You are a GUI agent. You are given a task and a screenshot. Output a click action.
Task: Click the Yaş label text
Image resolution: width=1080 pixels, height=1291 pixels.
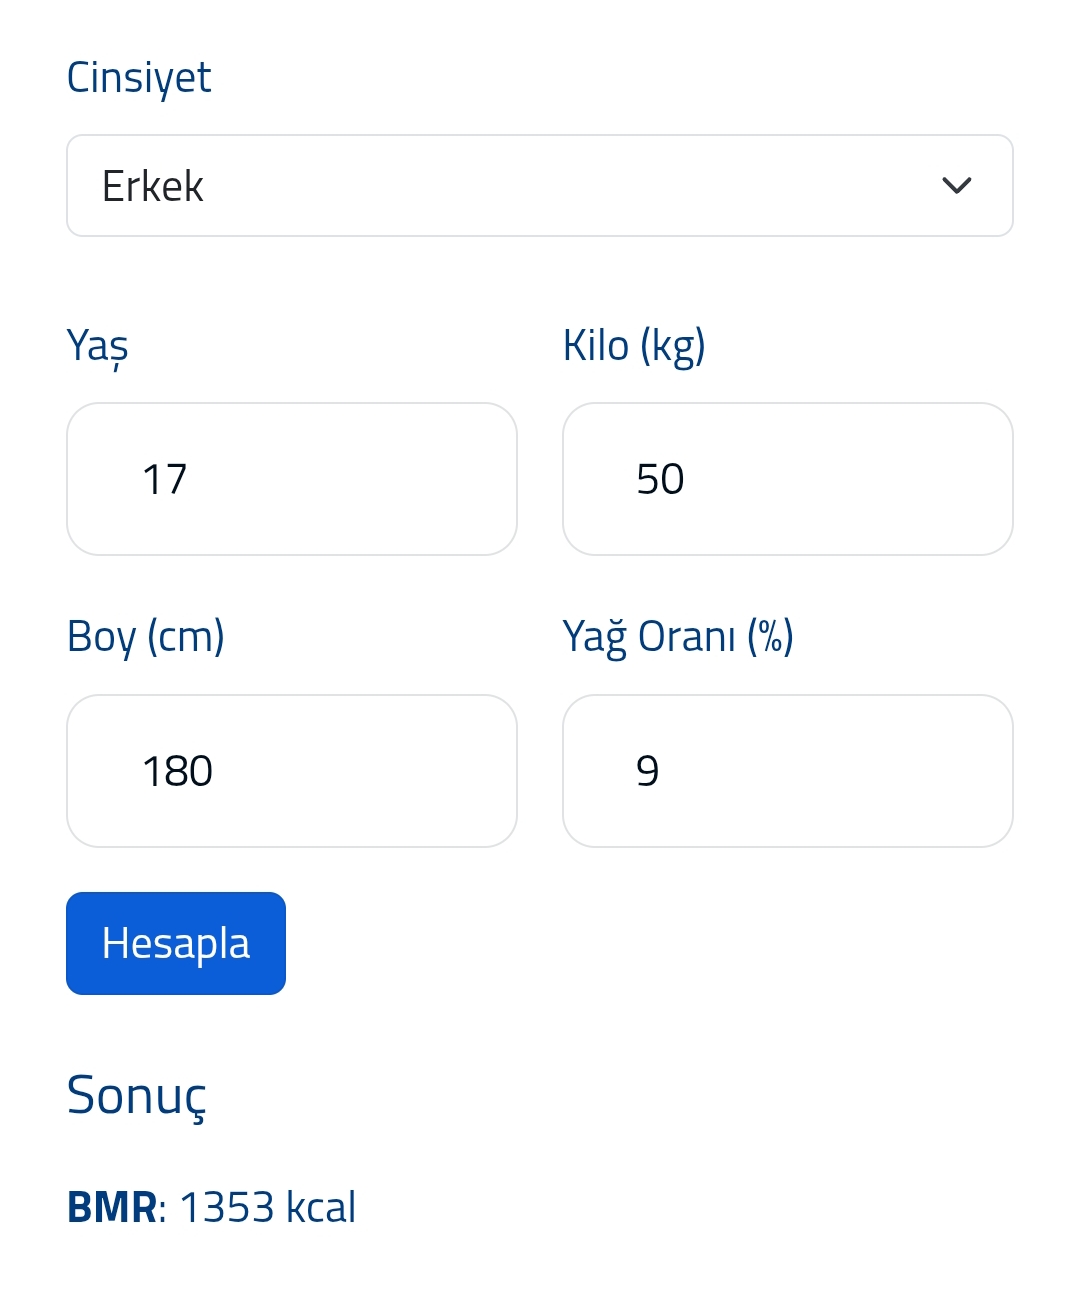click(97, 346)
